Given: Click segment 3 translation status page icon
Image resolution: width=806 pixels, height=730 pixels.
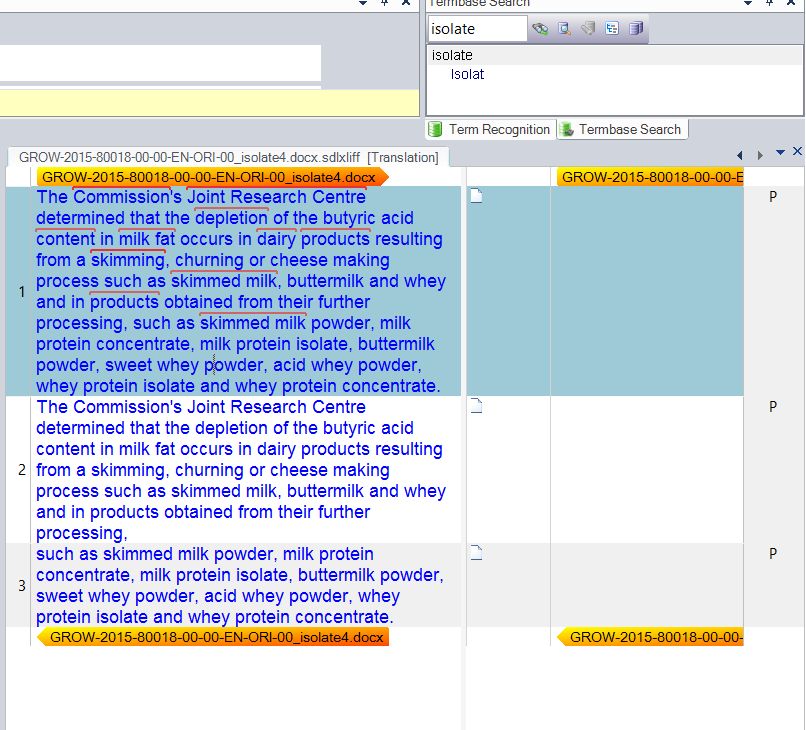Looking at the screenshot, I should tap(476, 553).
